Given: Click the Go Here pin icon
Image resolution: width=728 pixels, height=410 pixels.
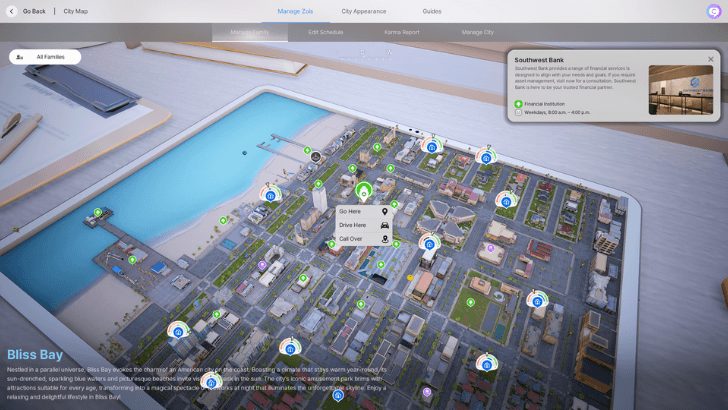Looking at the screenshot, I should (x=385, y=212).
